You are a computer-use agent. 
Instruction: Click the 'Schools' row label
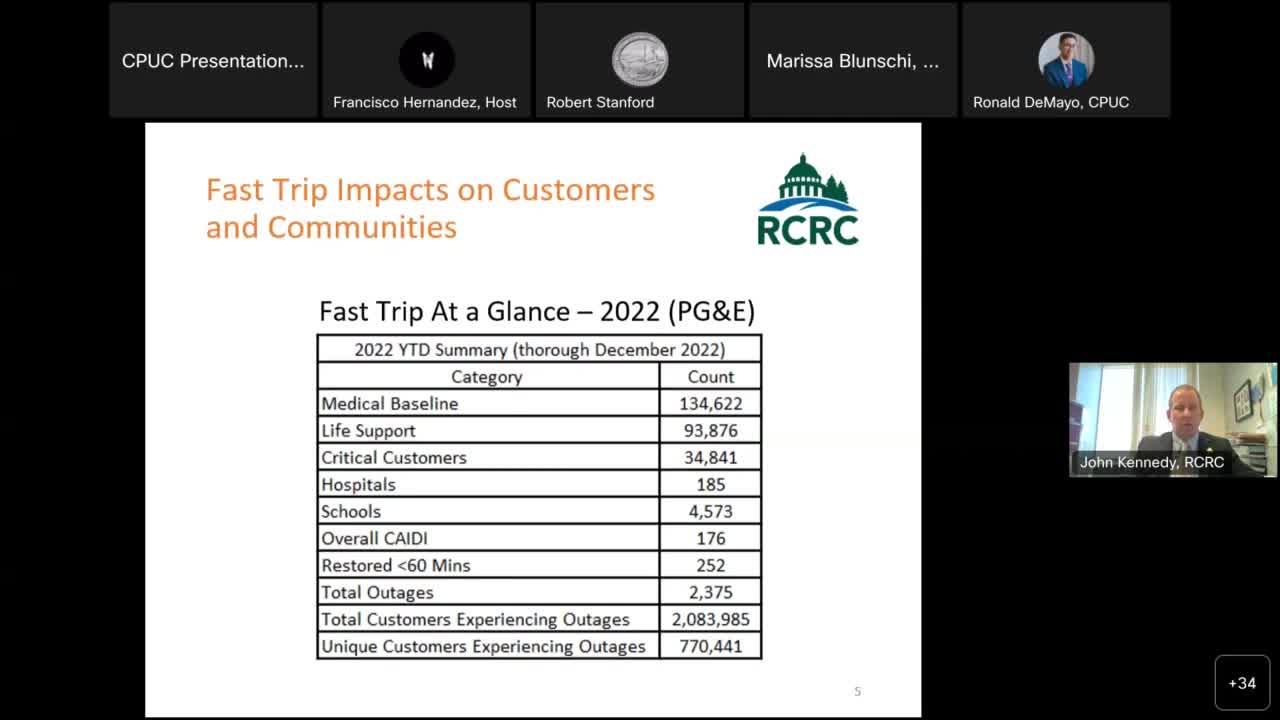(x=351, y=512)
